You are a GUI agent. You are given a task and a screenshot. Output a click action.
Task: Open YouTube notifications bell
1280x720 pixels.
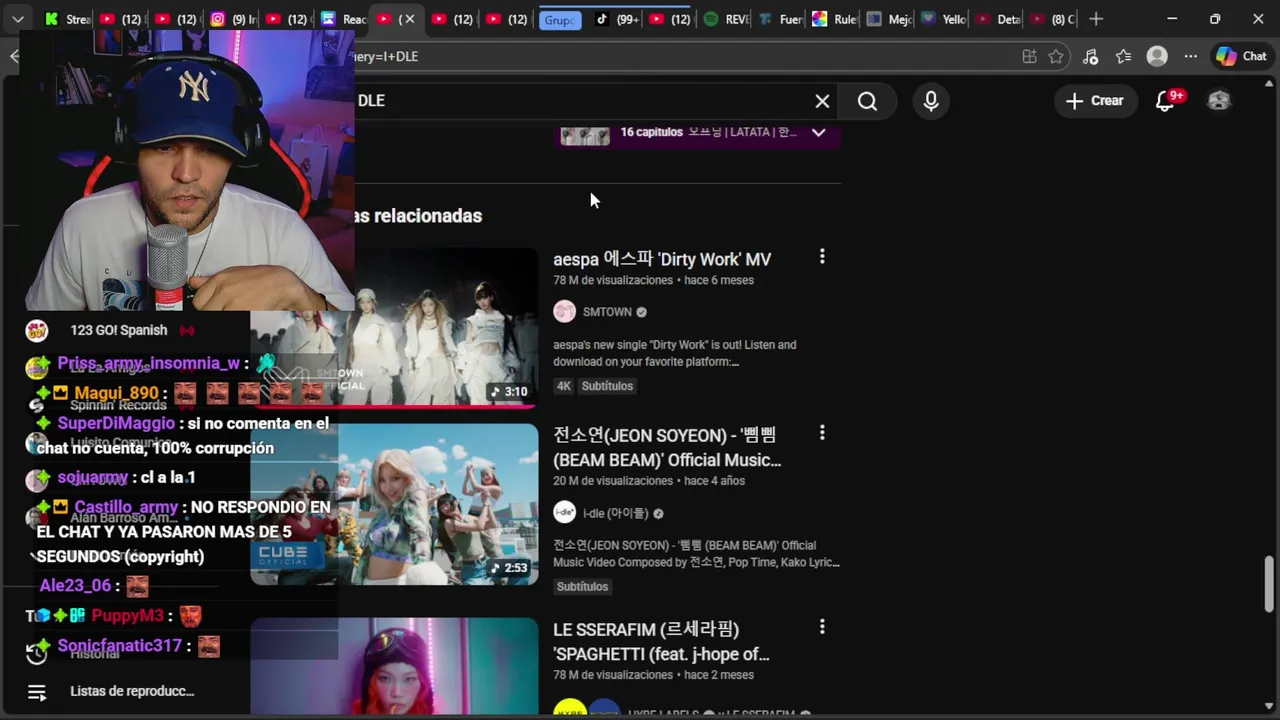click(x=1166, y=101)
